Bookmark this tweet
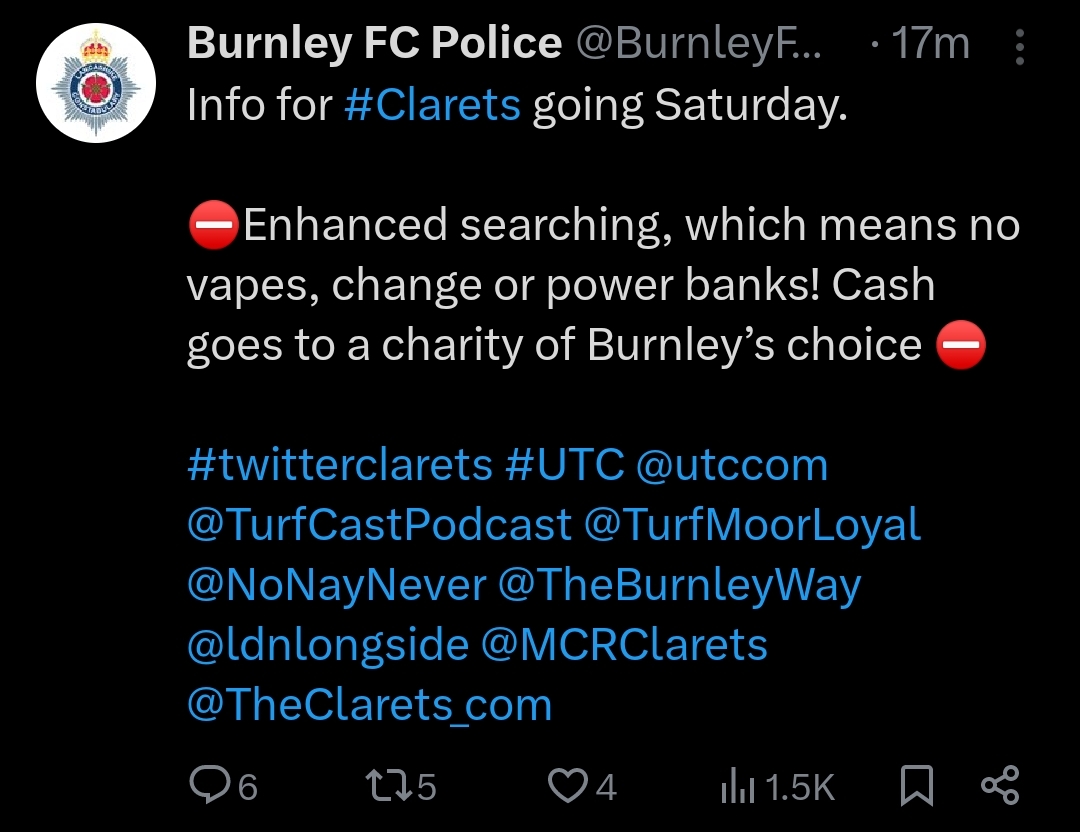 [916, 786]
